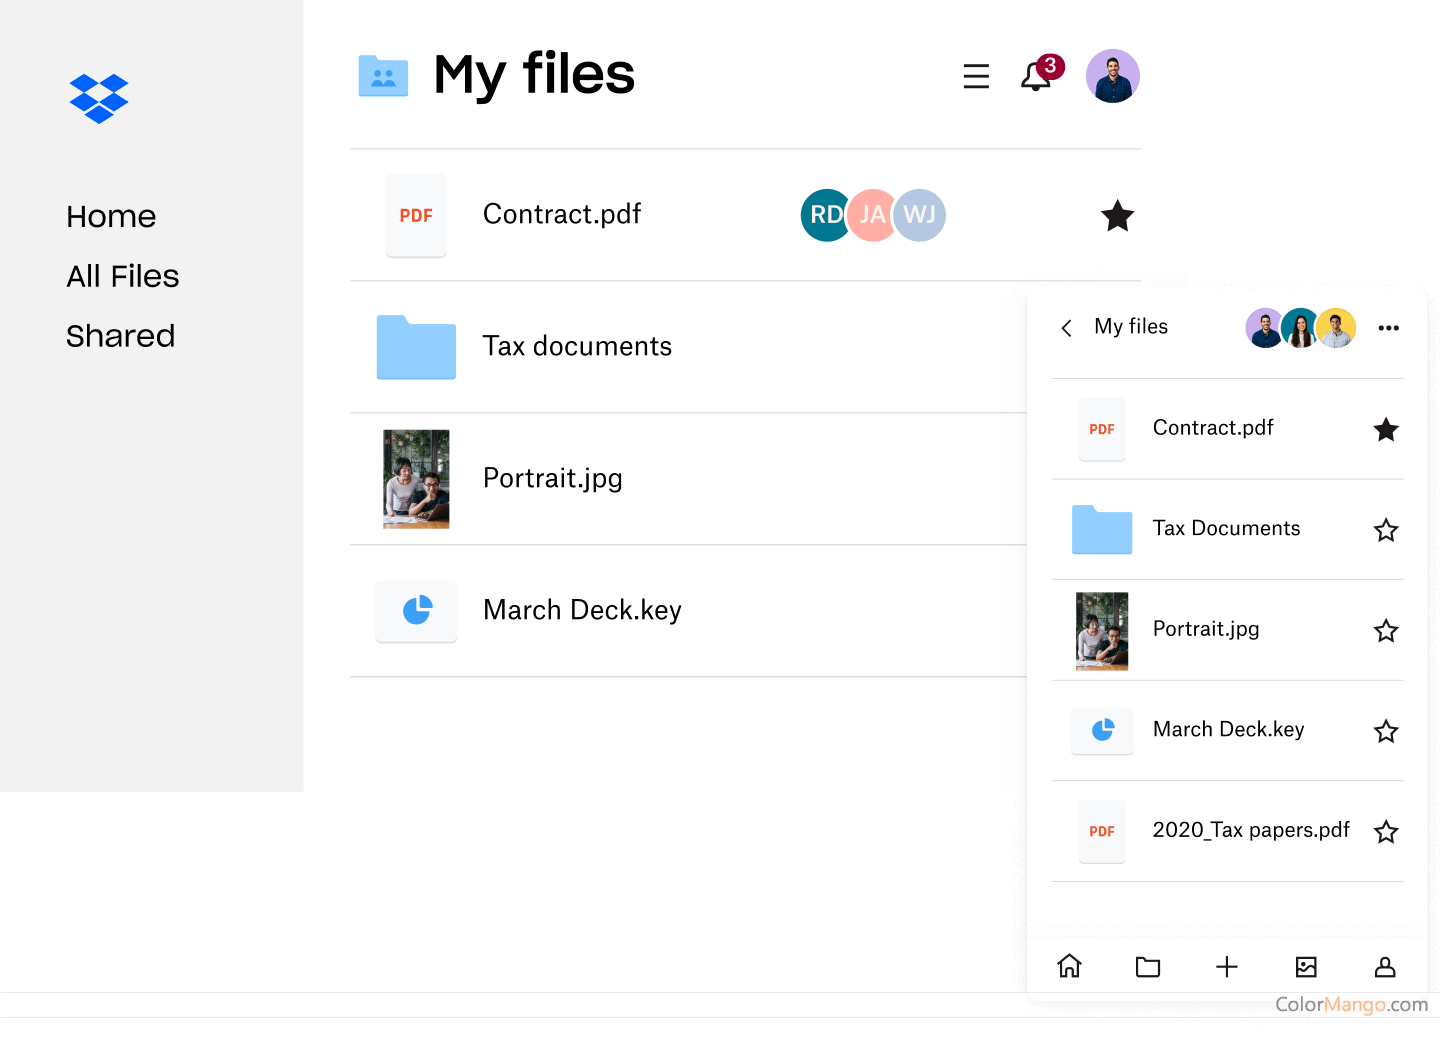
Task: Open notifications via the bell icon
Action: pos(1037,76)
